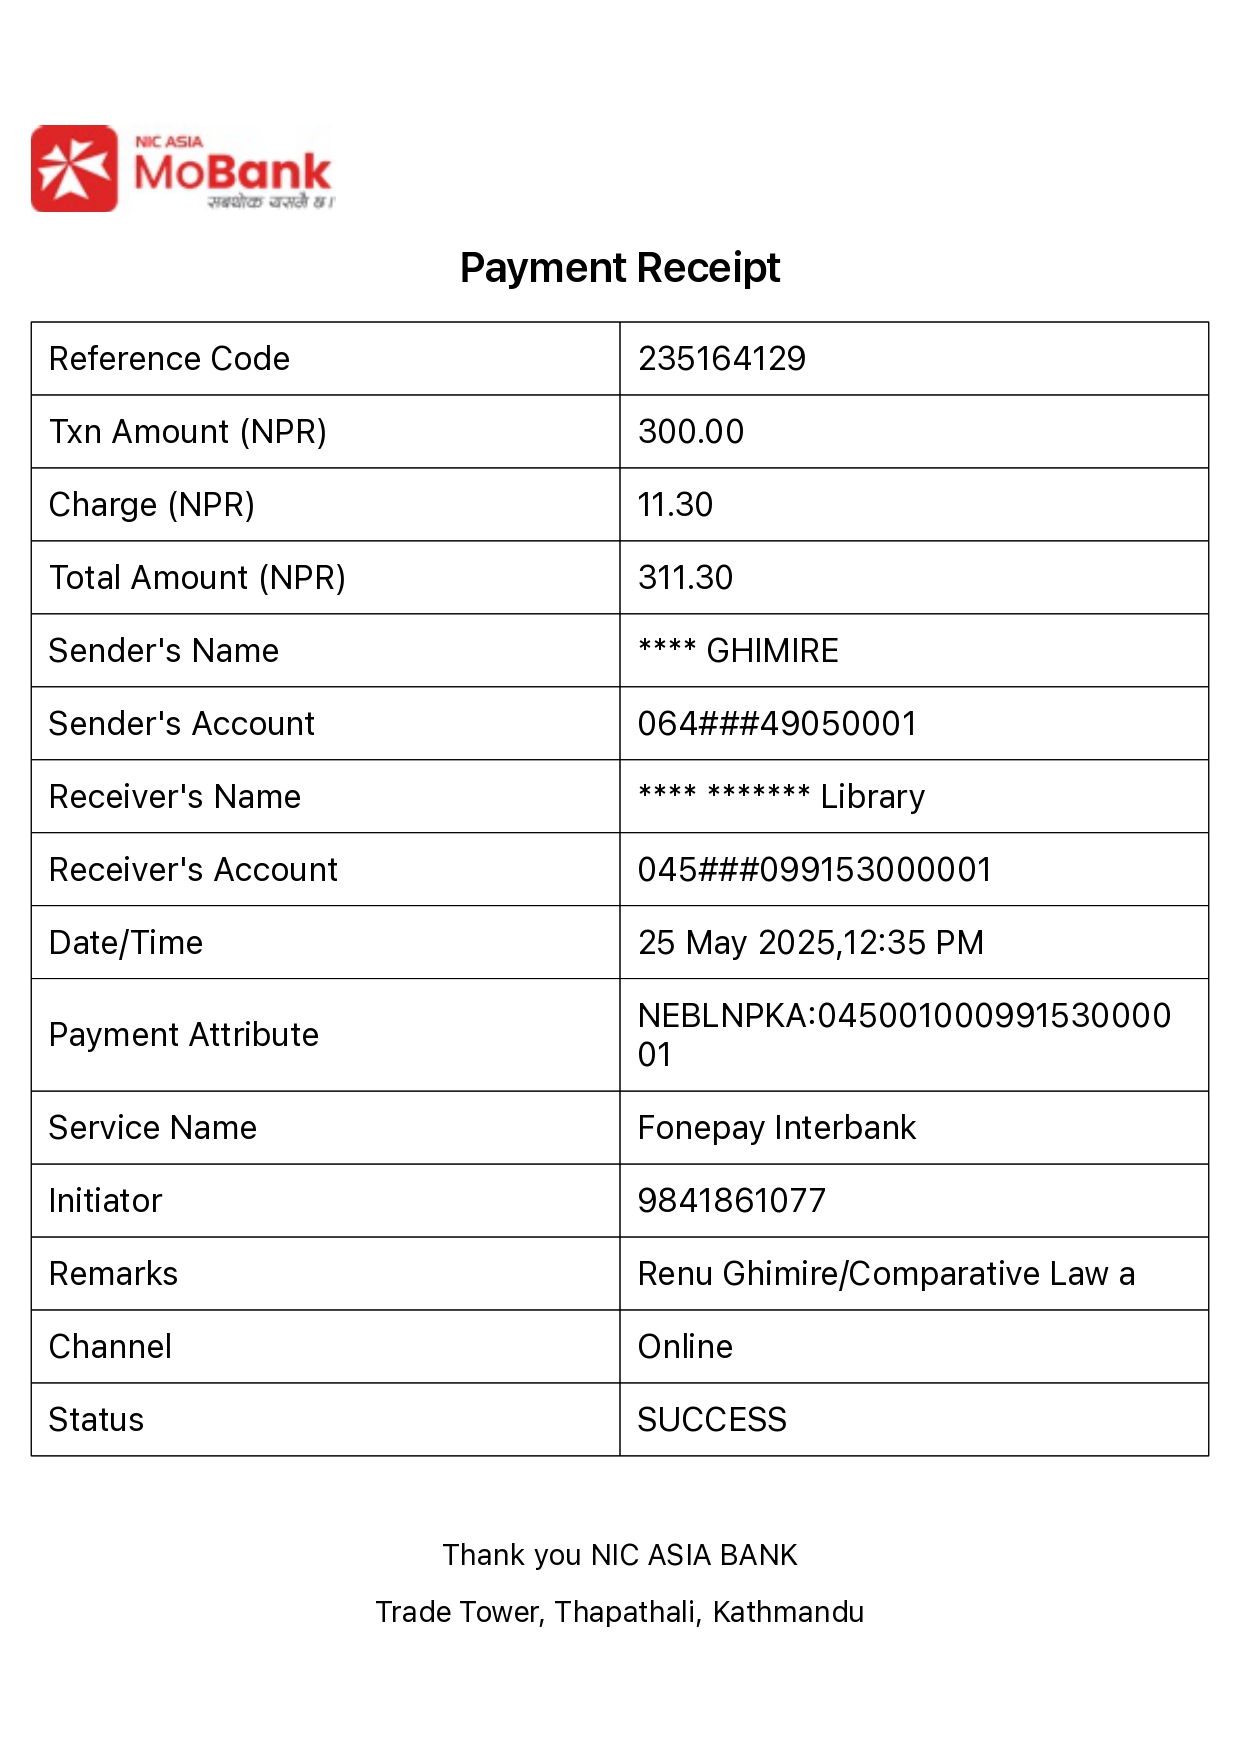Select the reference code 235164129

pyautogui.click(x=721, y=359)
